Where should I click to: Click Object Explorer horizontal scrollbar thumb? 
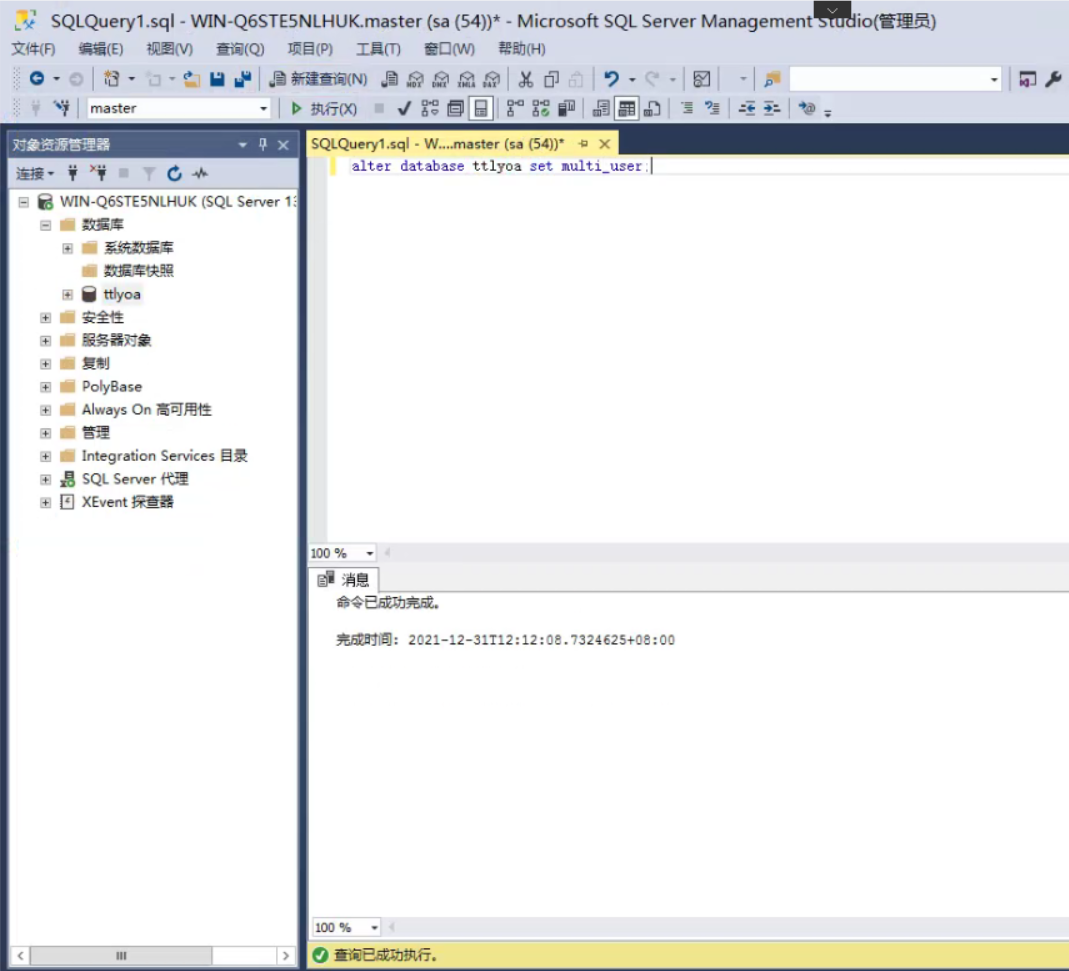point(121,955)
